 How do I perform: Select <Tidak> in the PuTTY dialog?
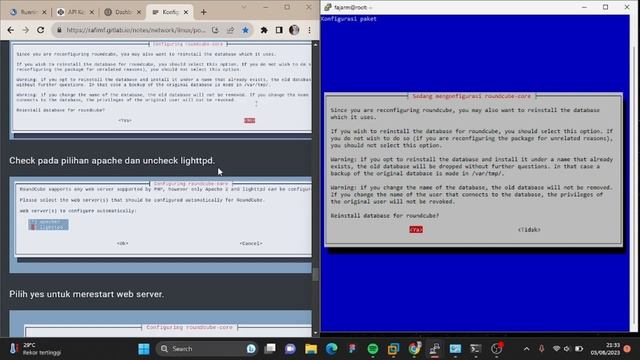pos(529,230)
